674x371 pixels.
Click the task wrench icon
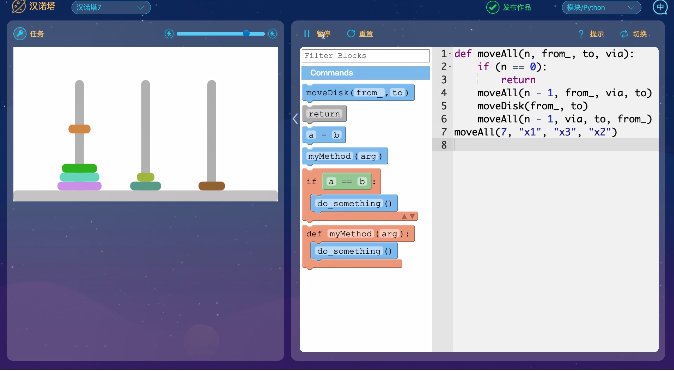(20, 34)
